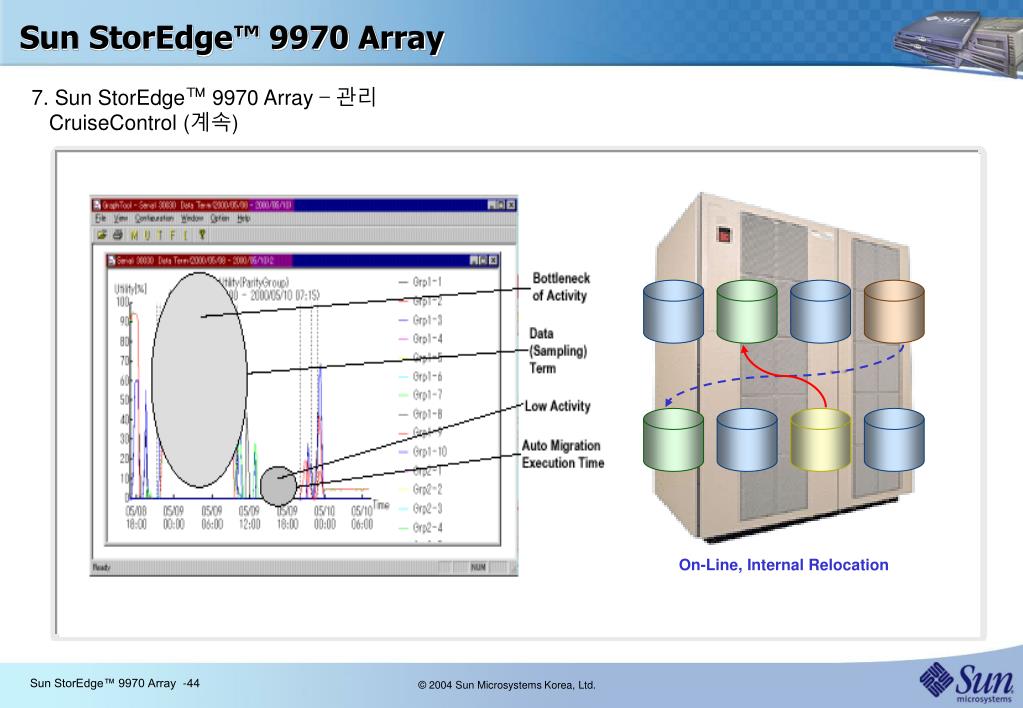The image size is (1023, 708).
Task: Select the T toolbar button
Action: point(160,236)
